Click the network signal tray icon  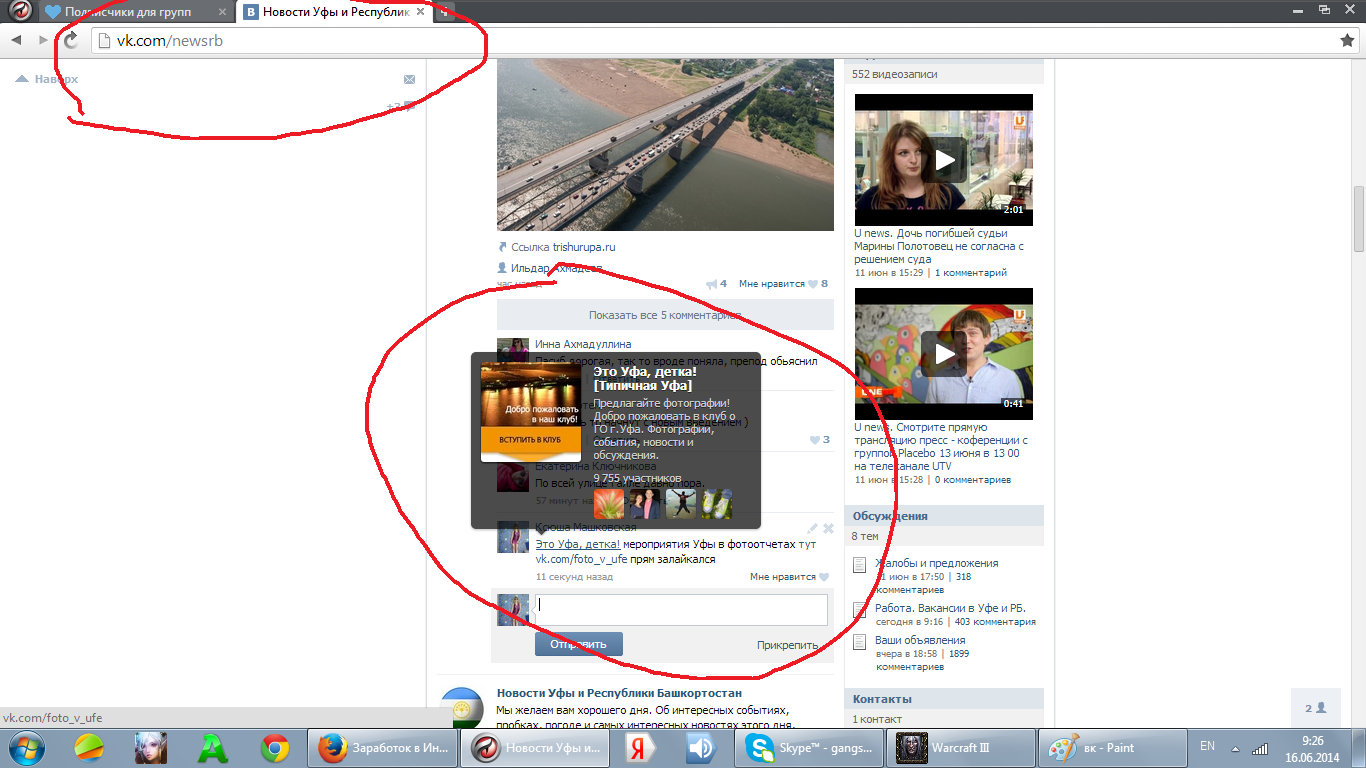[1261, 747]
